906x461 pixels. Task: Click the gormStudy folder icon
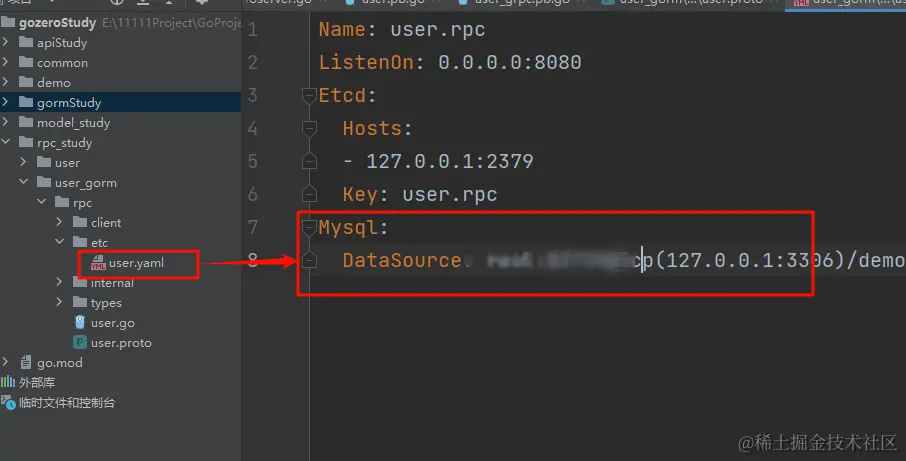click(x=25, y=102)
